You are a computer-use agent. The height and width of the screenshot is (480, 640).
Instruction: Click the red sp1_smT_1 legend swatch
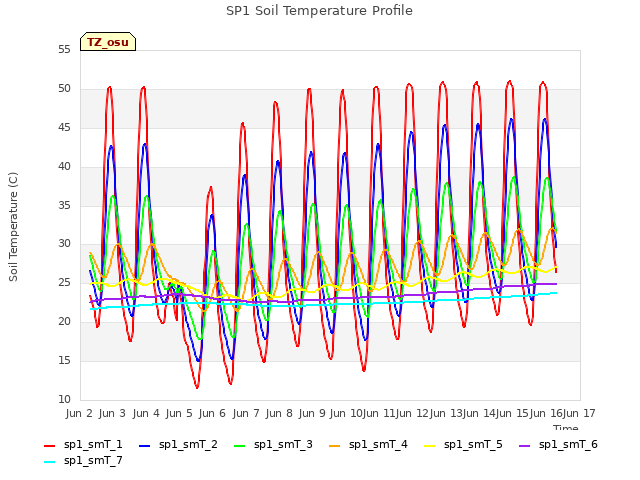point(49,446)
